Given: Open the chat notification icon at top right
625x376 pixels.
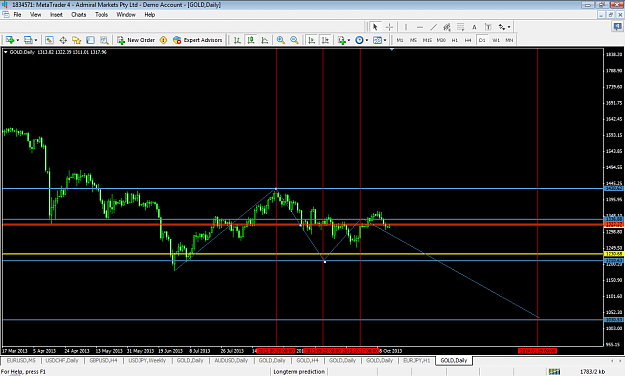Looking at the screenshot, I should point(617,26).
